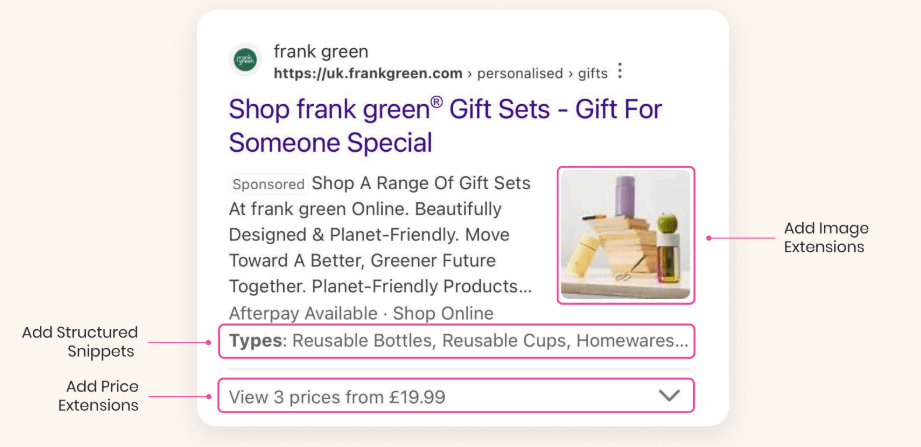Screen dimensions: 921x447
Task: Click "Reusable Bottles" in the Types snippet
Action: 362,341
